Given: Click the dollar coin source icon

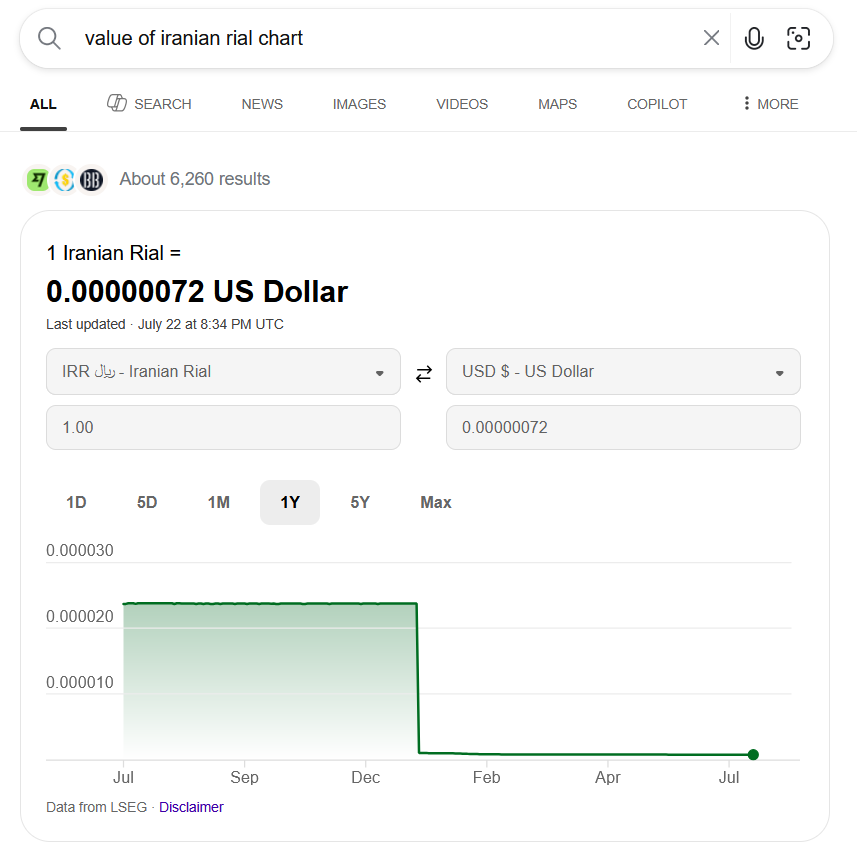Looking at the screenshot, I should click(64, 179).
